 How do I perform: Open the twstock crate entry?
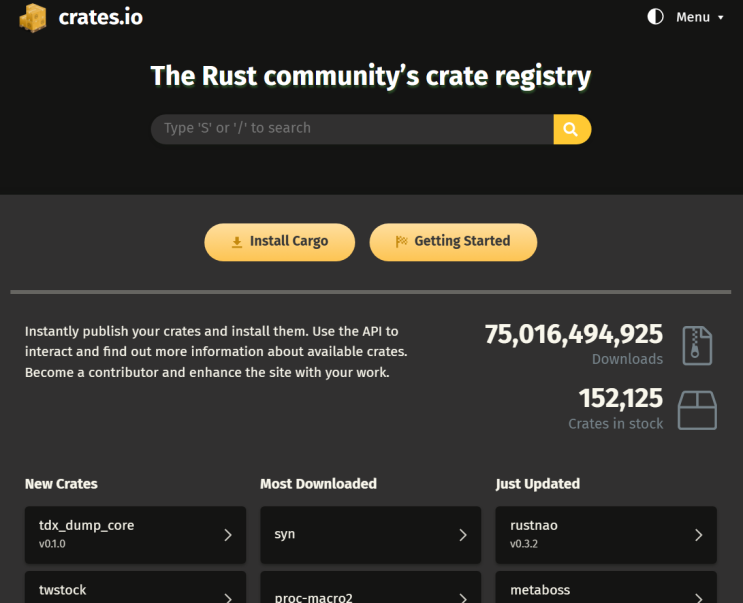click(x=120, y=592)
